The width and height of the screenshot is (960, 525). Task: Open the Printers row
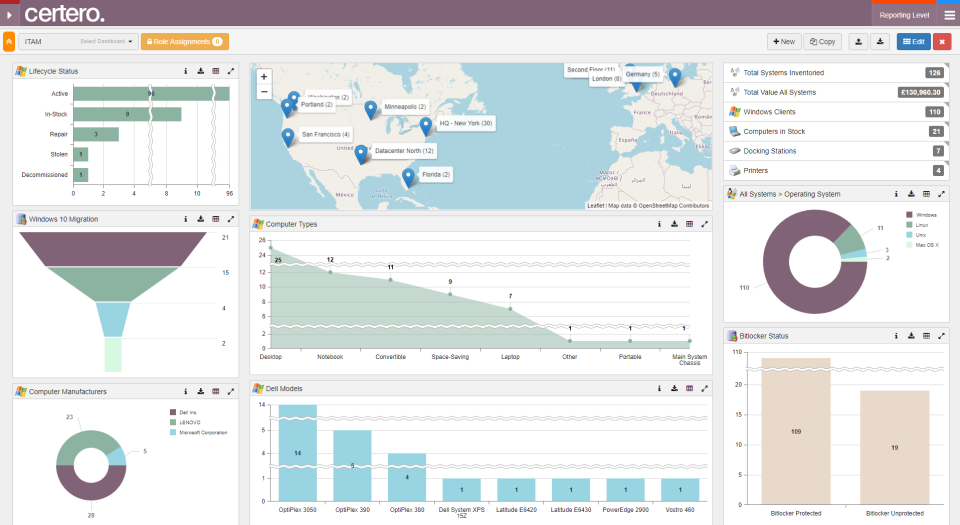pyautogui.click(x=836, y=171)
